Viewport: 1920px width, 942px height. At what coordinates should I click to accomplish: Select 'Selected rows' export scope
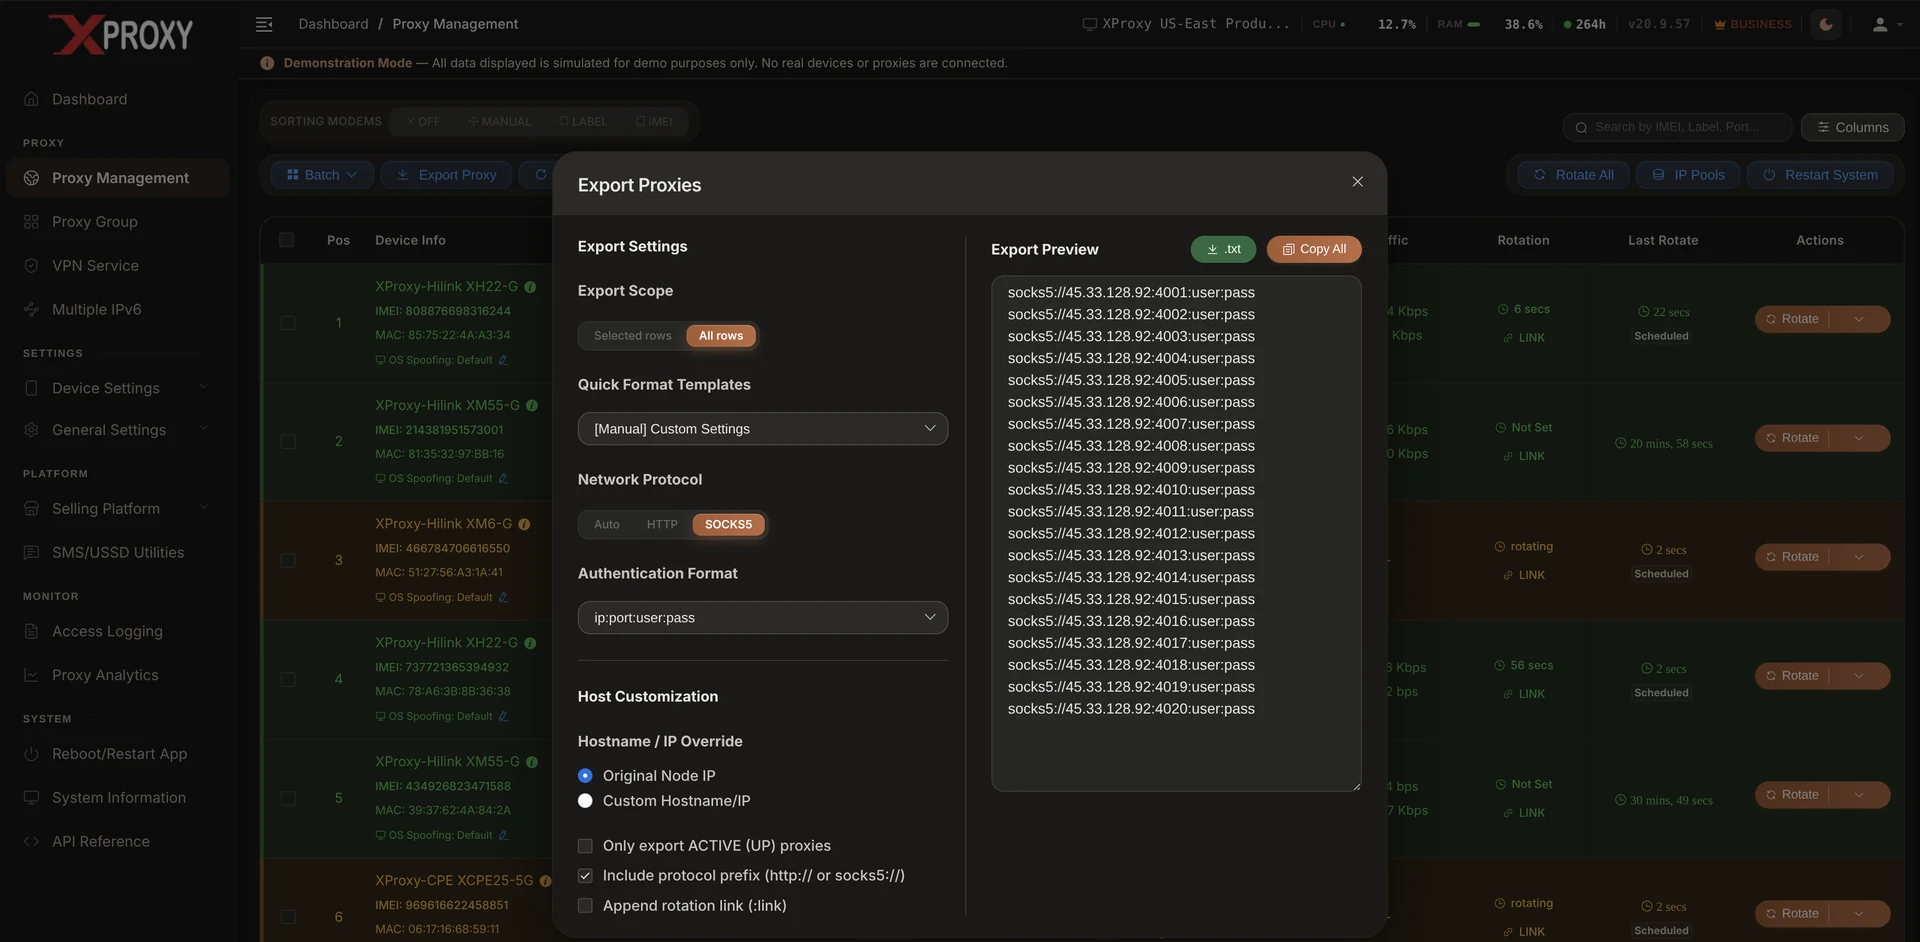pyautogui.click(x=632, y=336)
